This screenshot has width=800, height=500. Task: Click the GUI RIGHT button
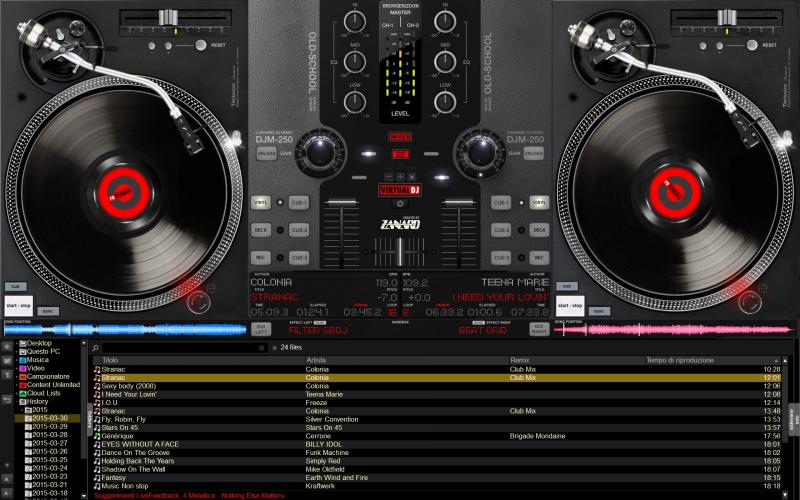(539, 329)
